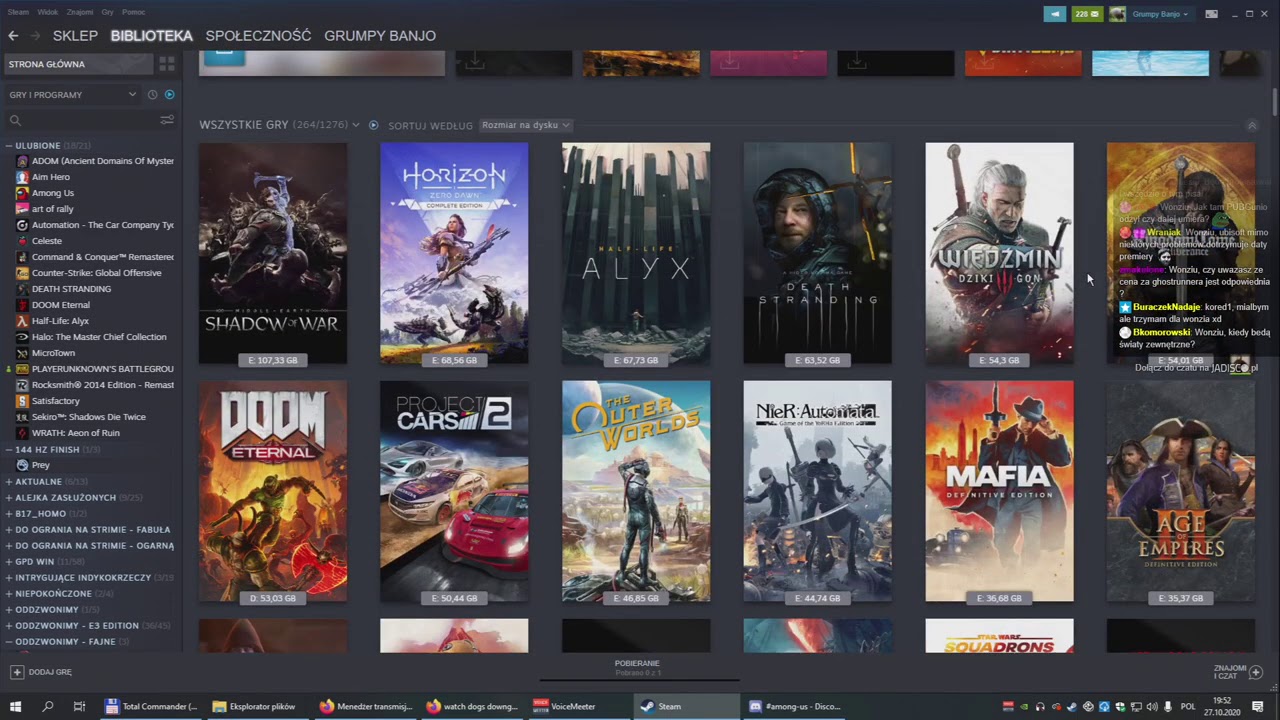Open the Mafia Definitive Edition cover
The height and width of the screenshot is (720, 1280).
coord(999,492)
